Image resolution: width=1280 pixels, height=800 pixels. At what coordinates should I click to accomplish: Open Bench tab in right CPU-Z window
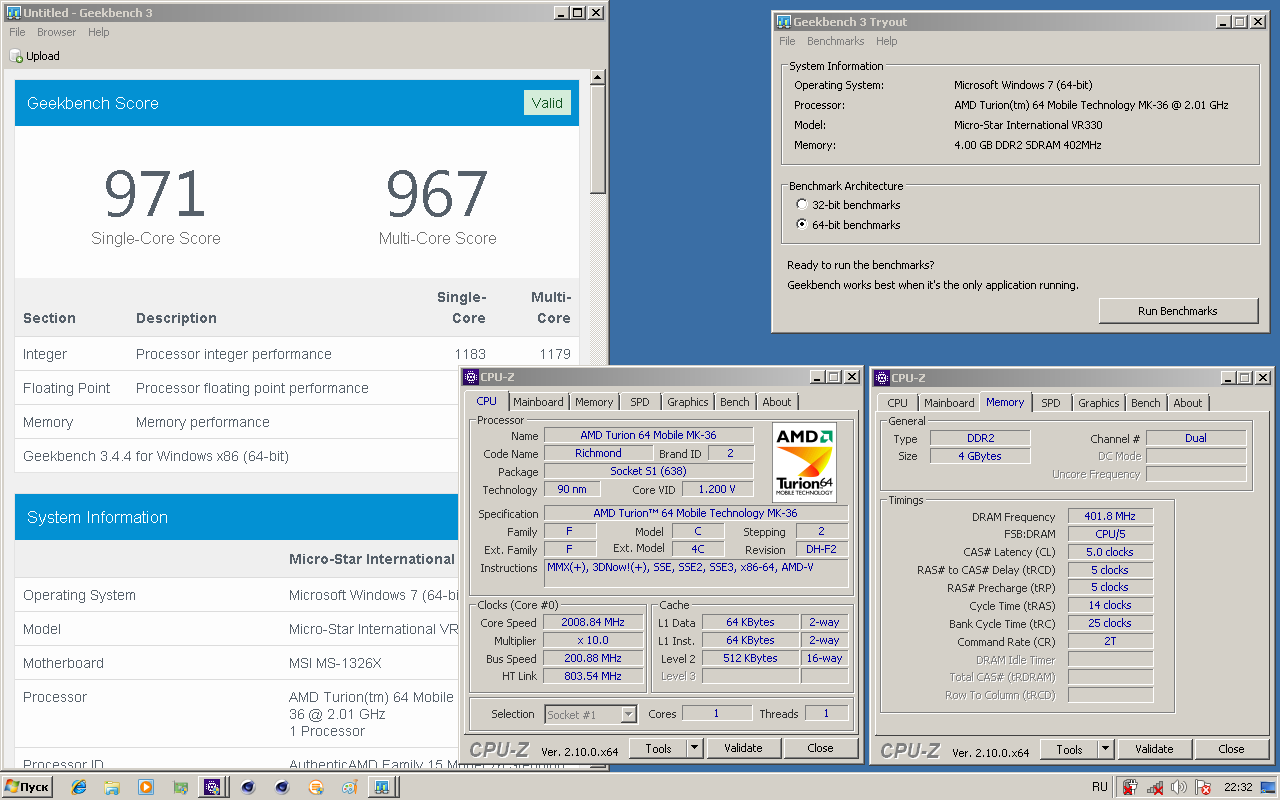[x=1146, y=403]
